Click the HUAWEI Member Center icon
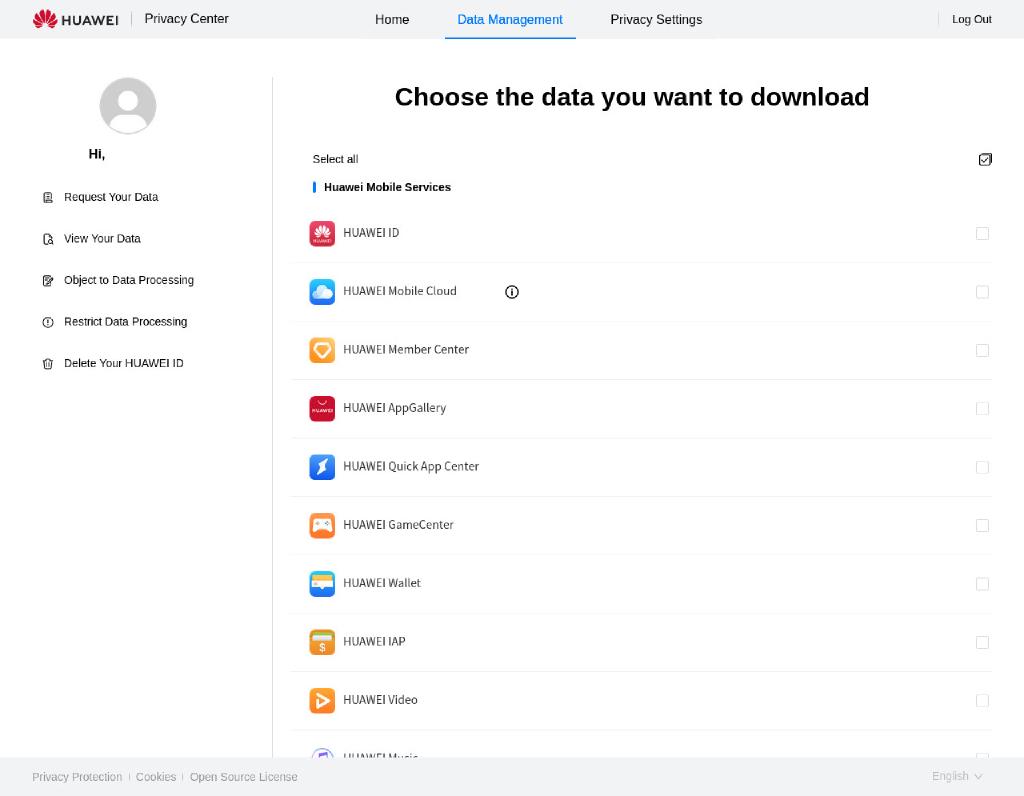The width and height of the screenshot is (1024, 796). [322, 350]
